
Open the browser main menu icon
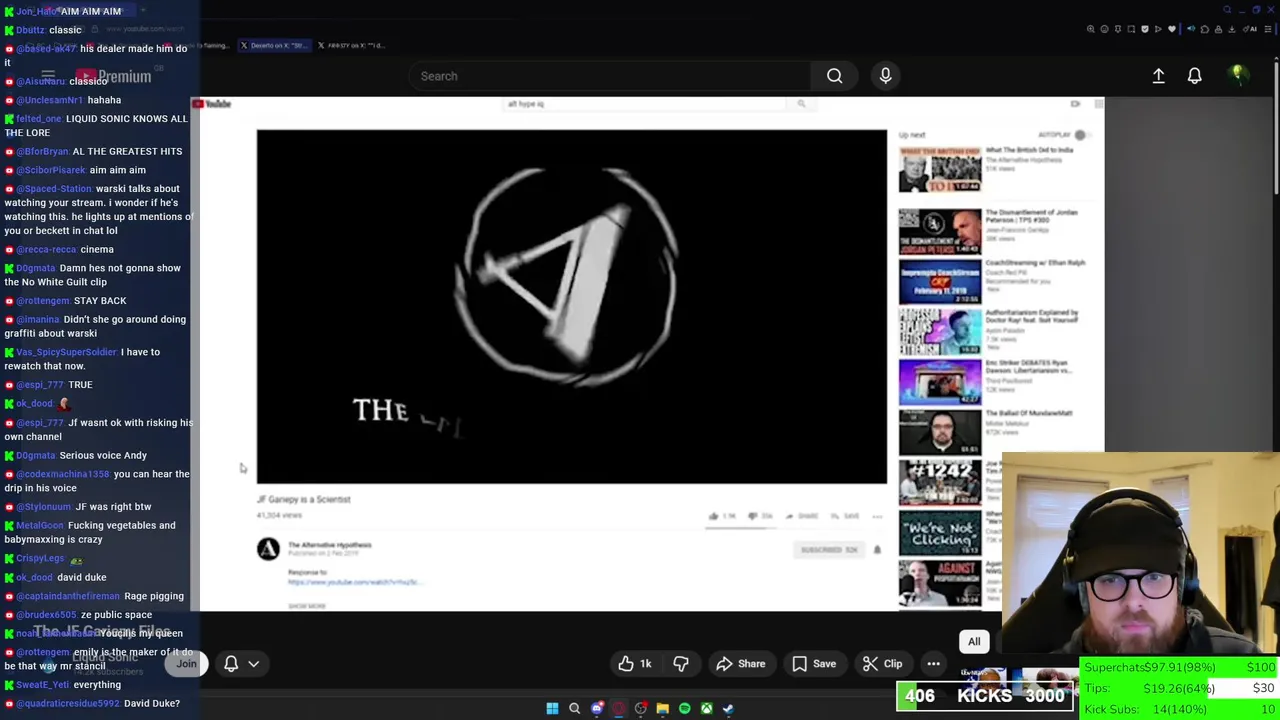(x=1268, y=29)
